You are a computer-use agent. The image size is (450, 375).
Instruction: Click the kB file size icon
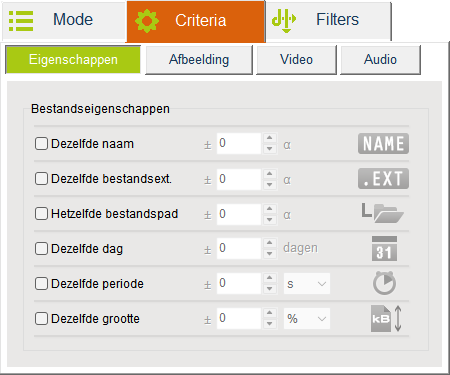pyautogui.click(x=386, y=318)
